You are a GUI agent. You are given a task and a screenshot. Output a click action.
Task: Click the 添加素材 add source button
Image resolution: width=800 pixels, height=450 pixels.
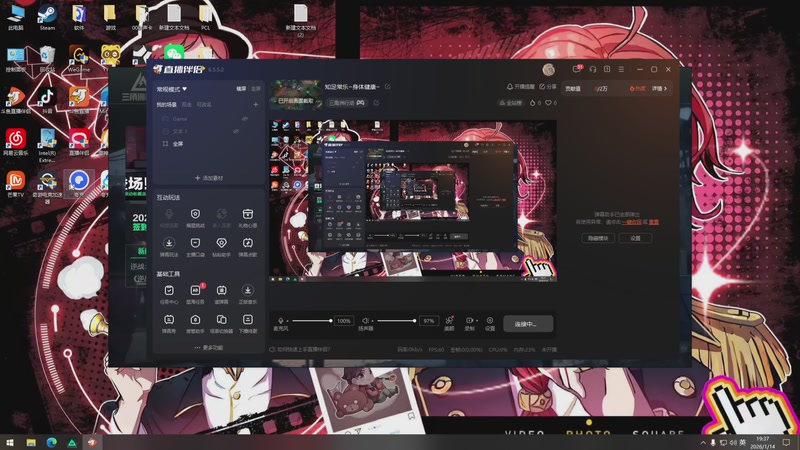(209, 178)
